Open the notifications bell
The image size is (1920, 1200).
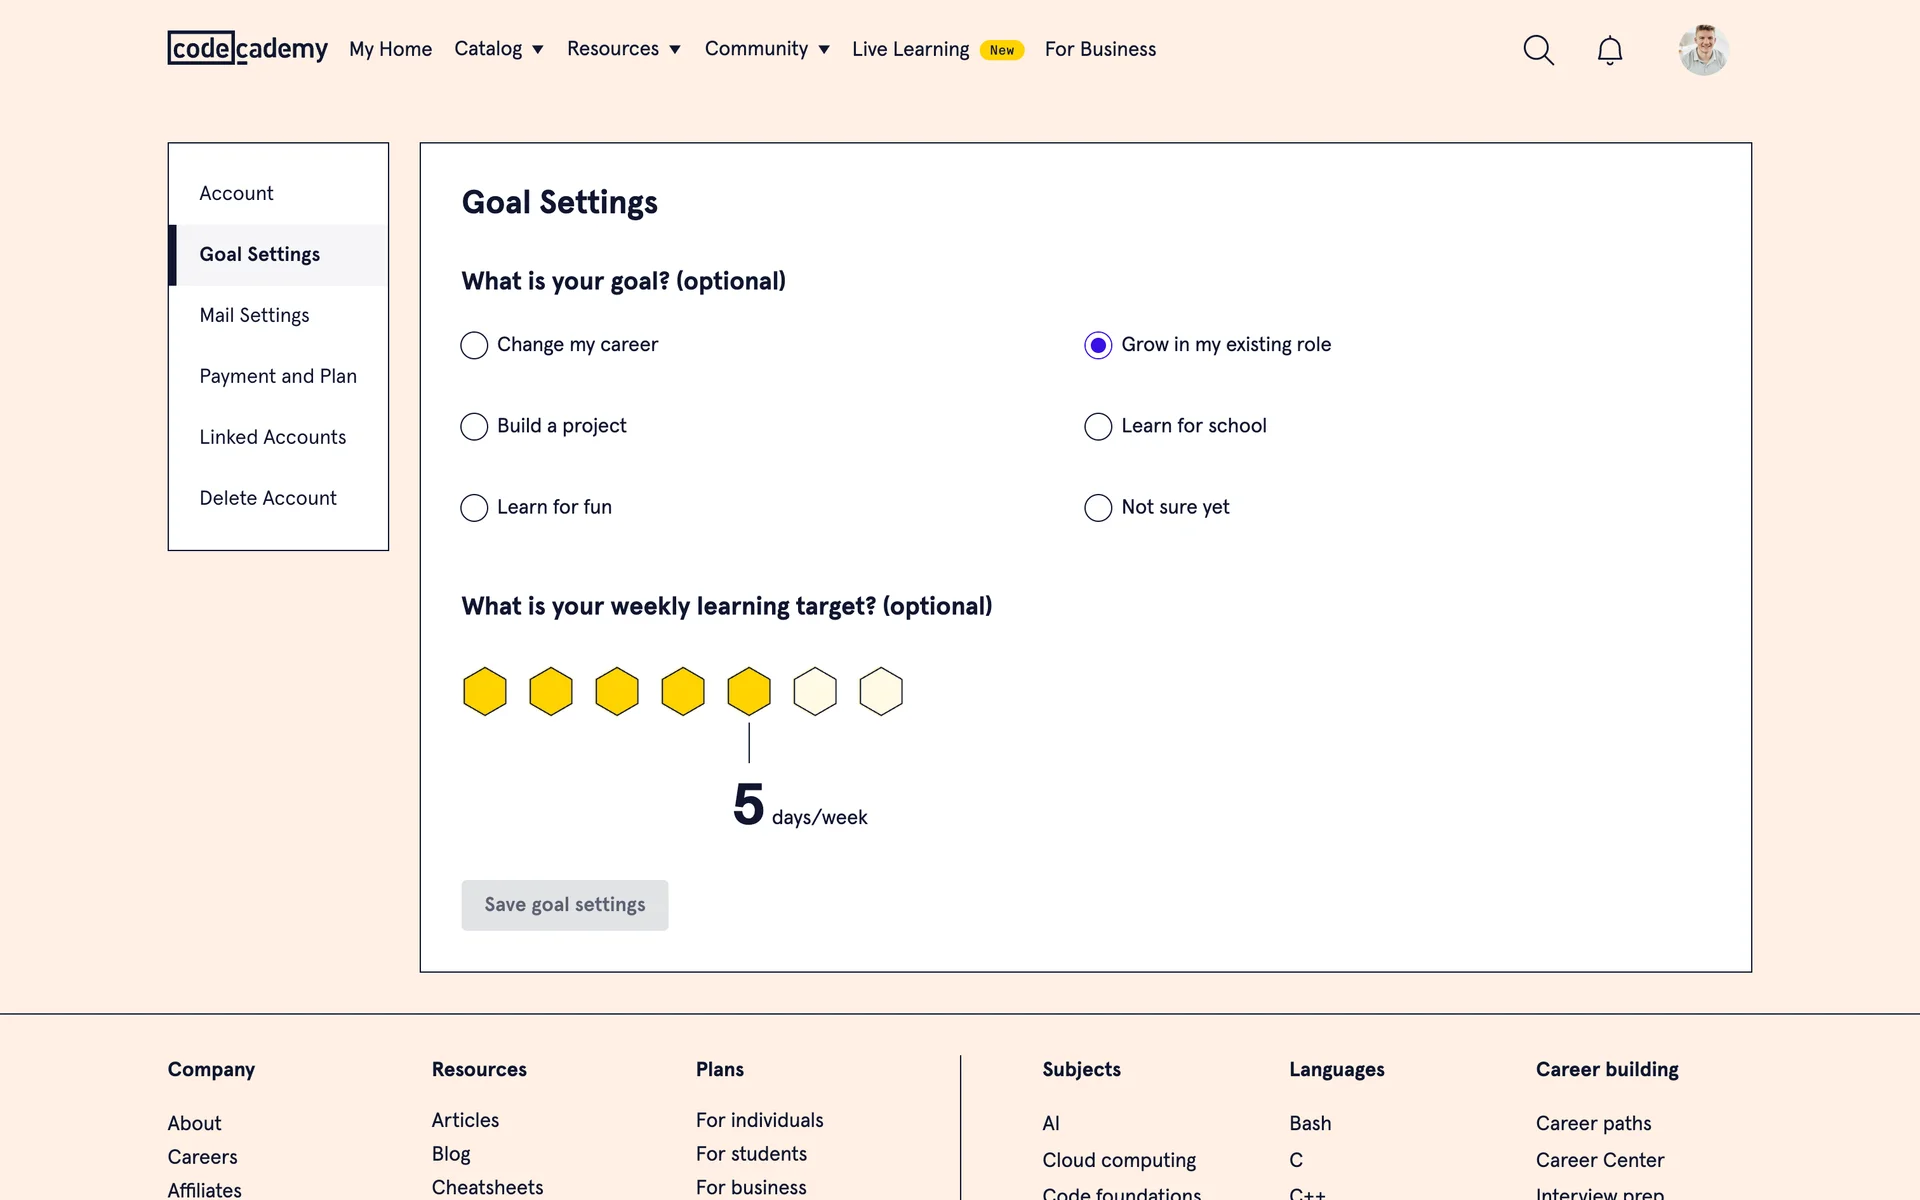point(1609,50)
